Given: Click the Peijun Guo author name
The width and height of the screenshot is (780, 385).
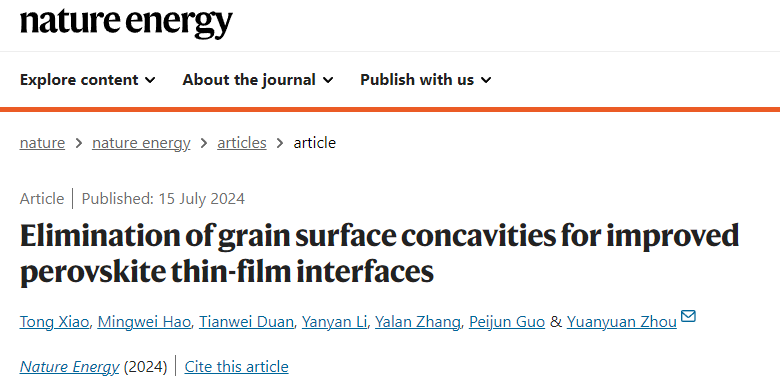Looking at the screenshot, I should [507, 322].
